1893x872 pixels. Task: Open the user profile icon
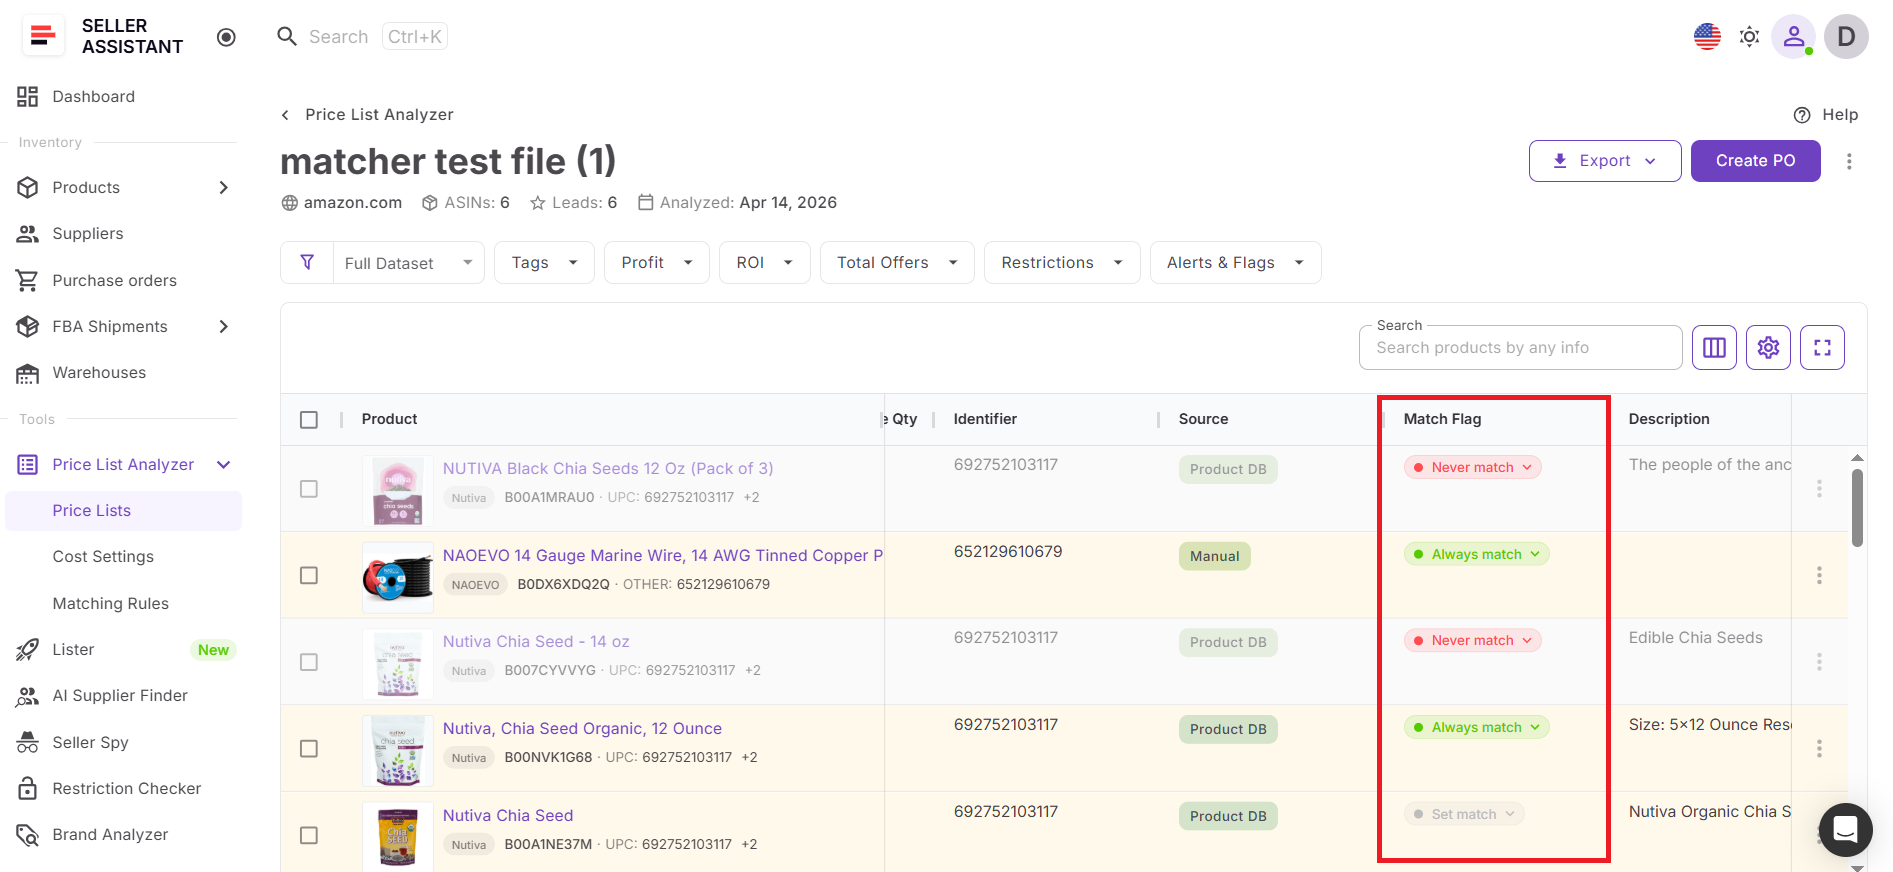(1794, 37)
